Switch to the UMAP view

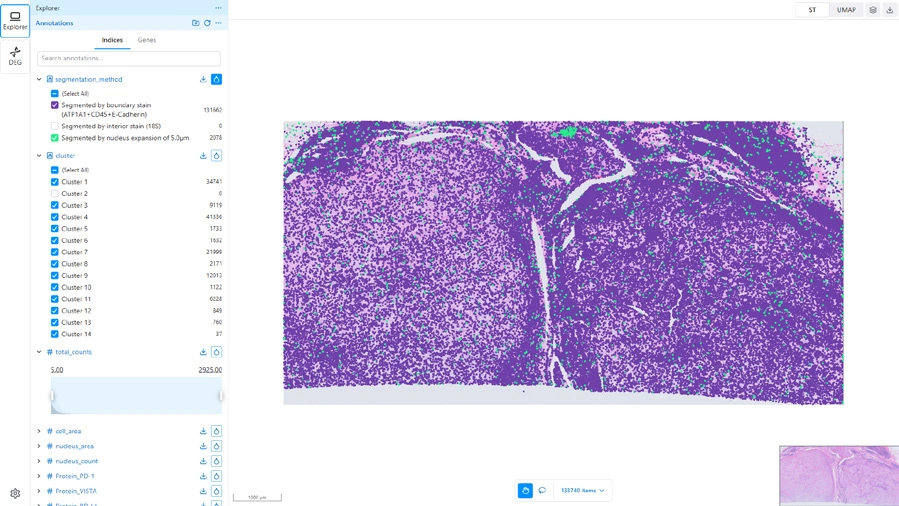(846, 10)
